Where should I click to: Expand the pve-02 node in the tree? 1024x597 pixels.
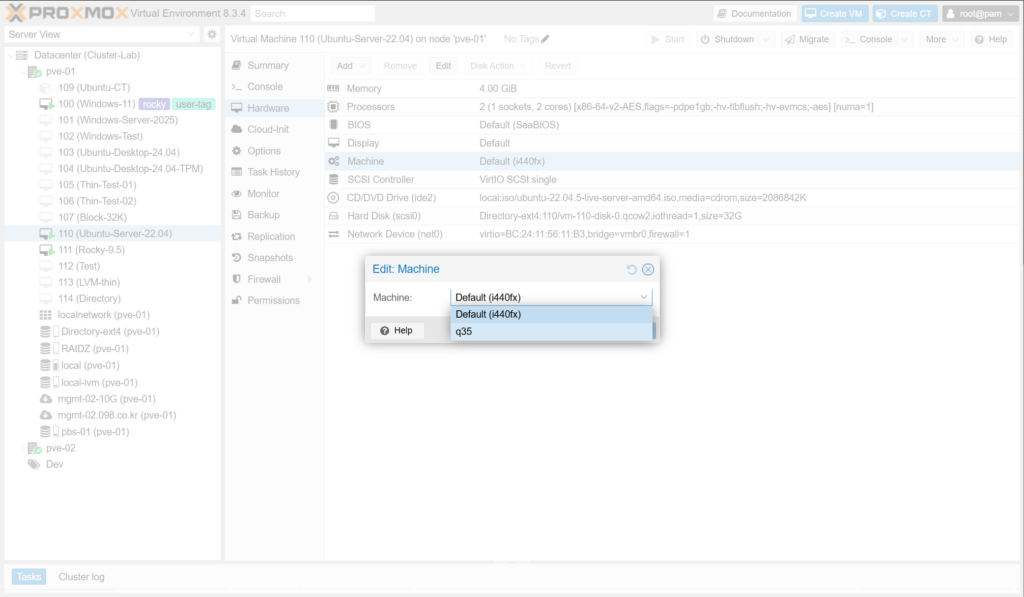pos(23,448)
